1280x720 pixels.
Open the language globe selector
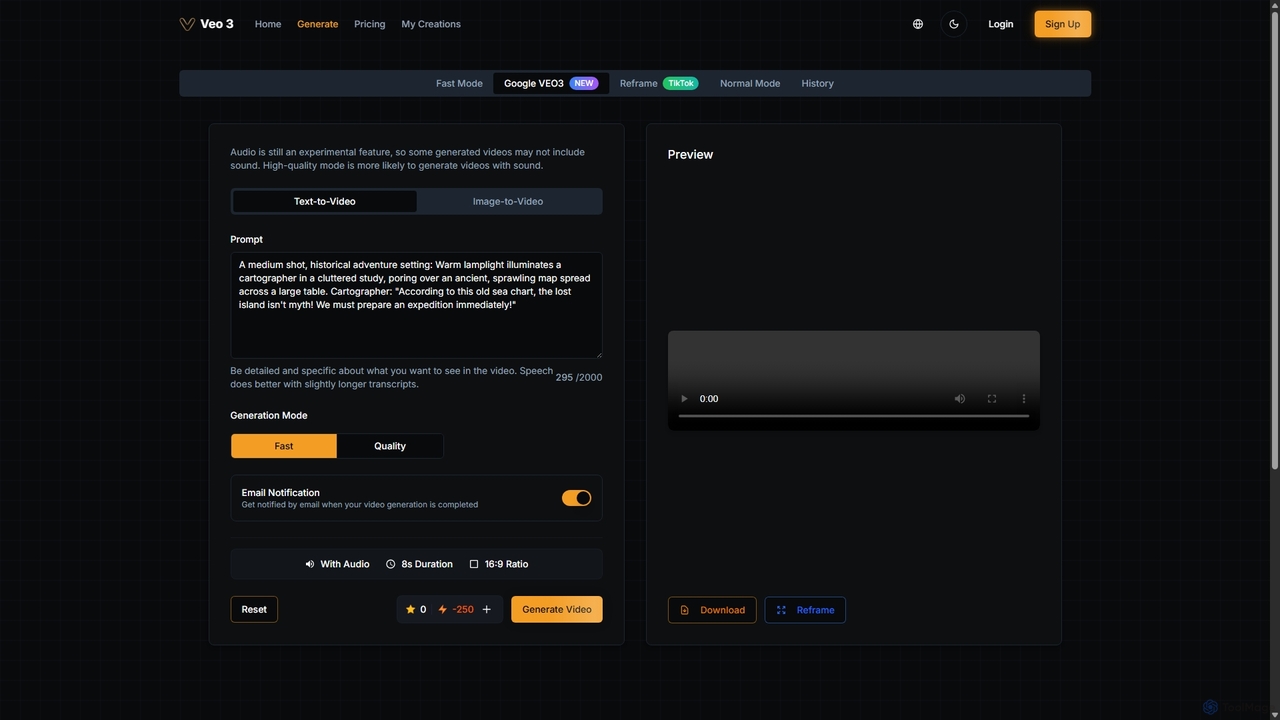[918, 24]
